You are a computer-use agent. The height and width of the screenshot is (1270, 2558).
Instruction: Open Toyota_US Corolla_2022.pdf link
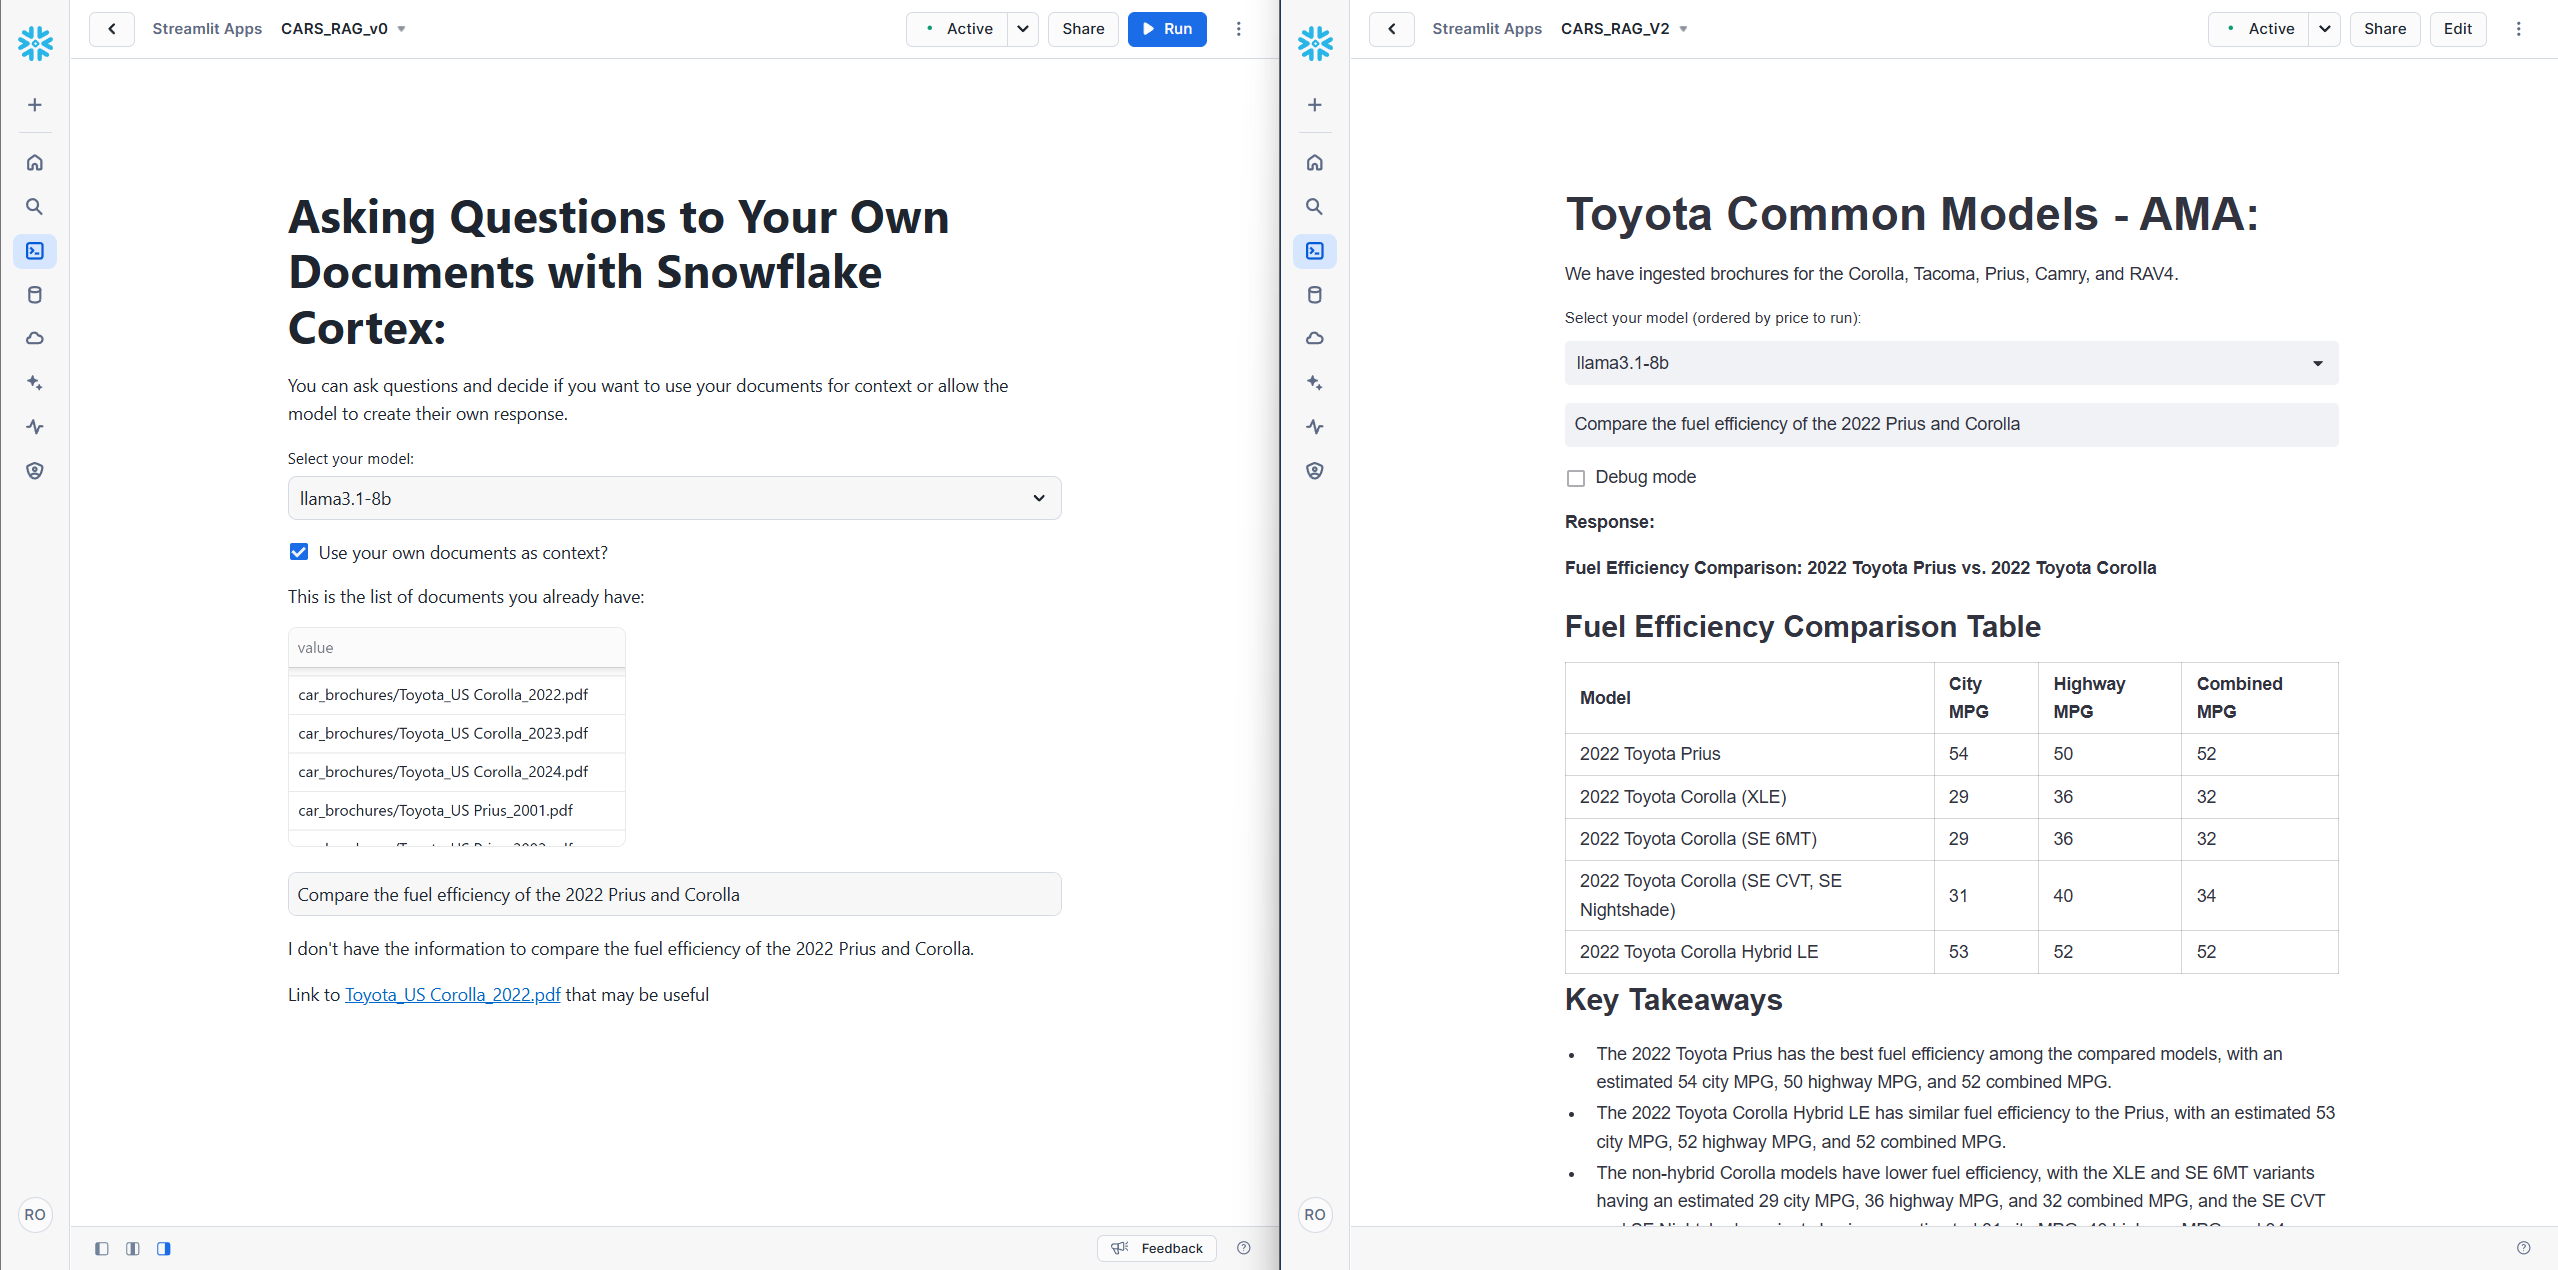pyautogui.click(x=453, y=995)
